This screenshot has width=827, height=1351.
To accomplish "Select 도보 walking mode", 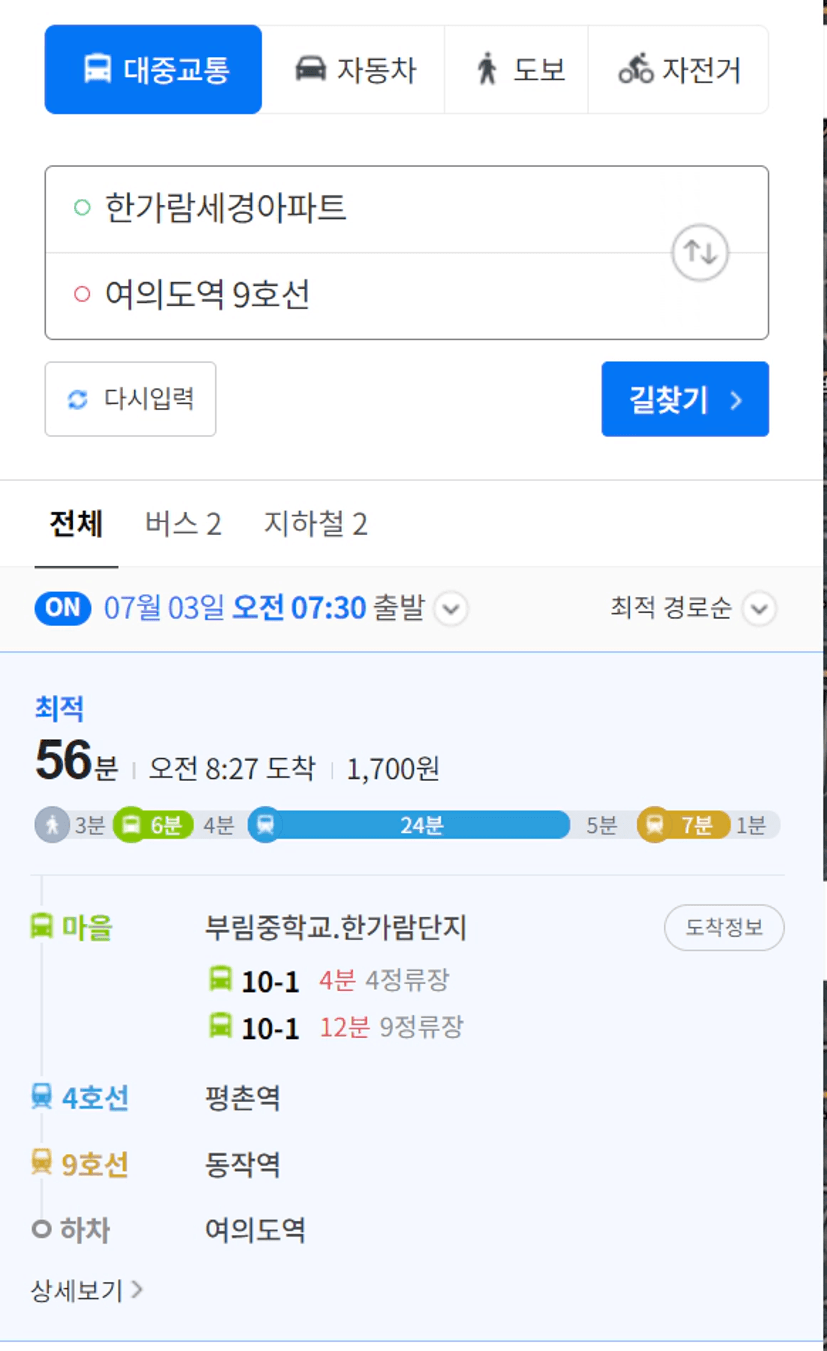I will 517,70.
